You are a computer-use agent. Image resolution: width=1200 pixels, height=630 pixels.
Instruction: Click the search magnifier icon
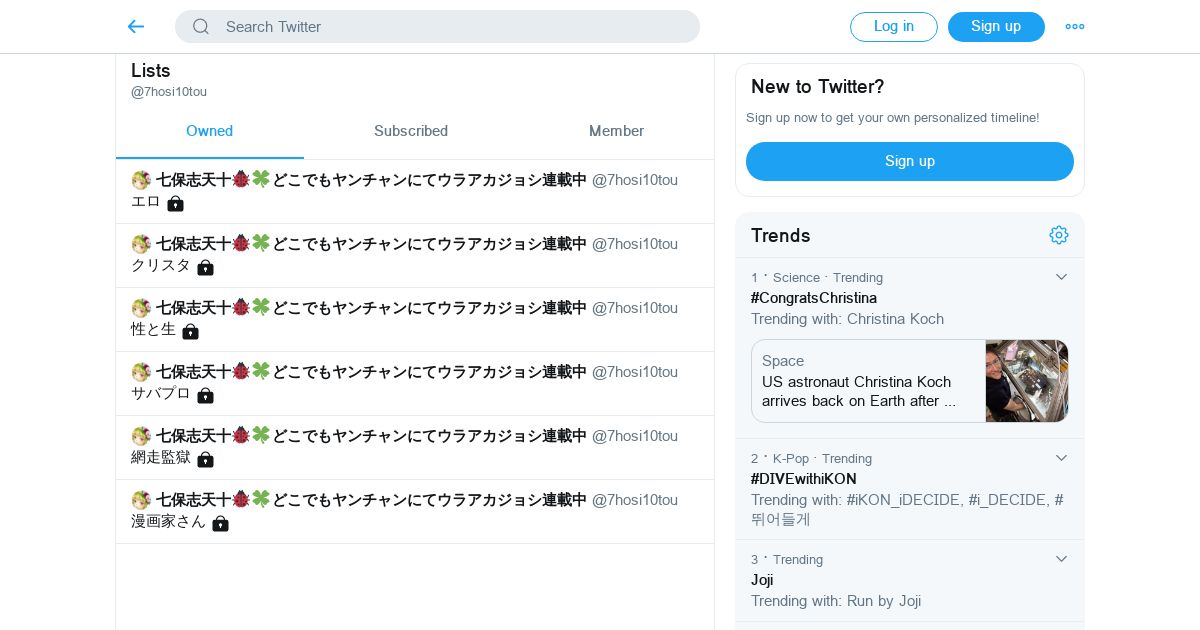click(201, 27)
